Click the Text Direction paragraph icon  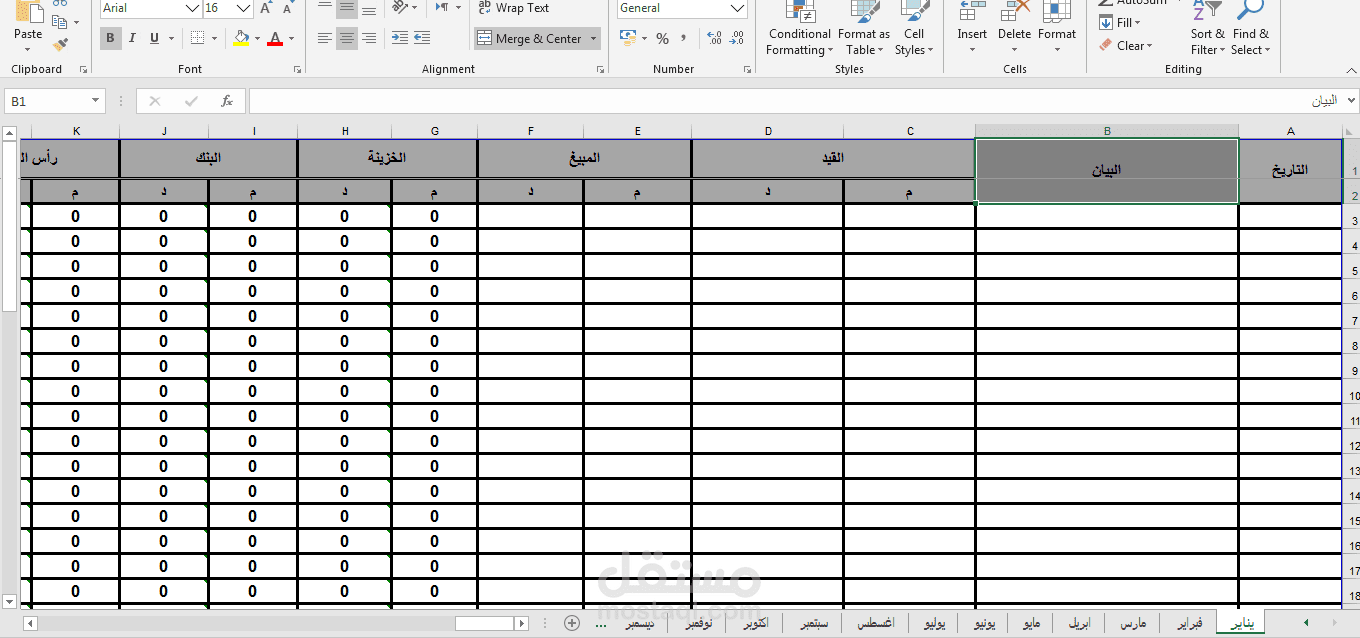pos(442,8)
